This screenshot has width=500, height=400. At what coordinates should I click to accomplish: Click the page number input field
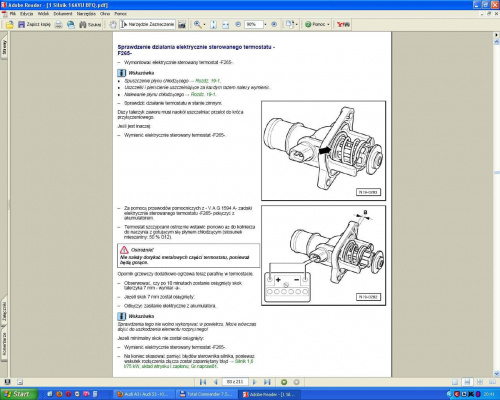235,382
